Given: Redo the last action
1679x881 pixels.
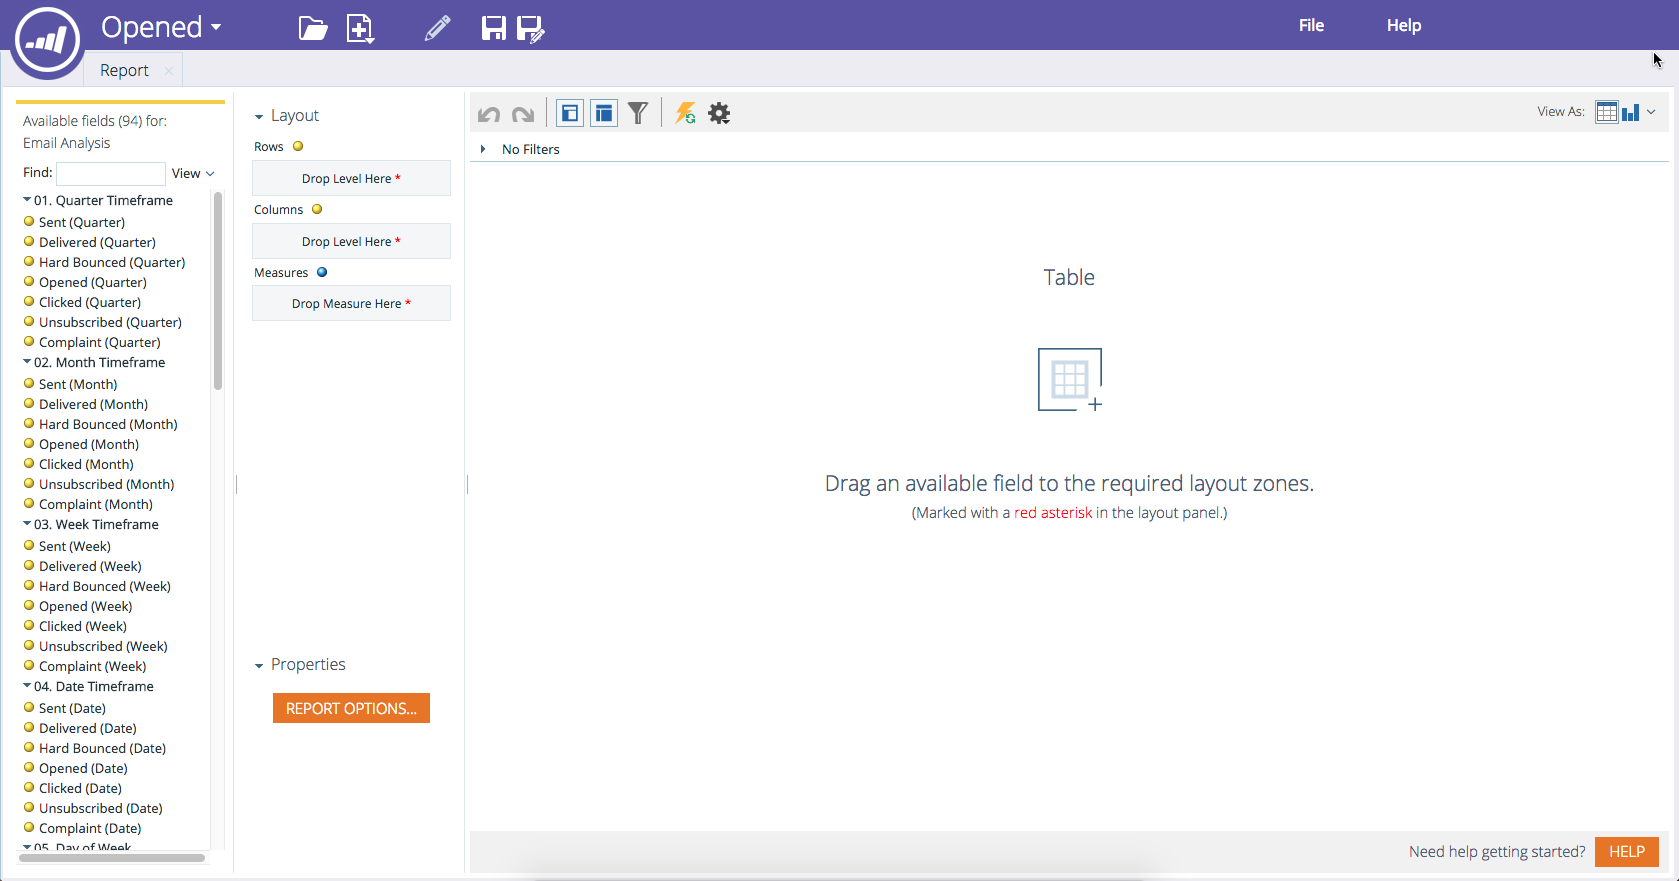Looking at the screenshot, I should point(523,114).
